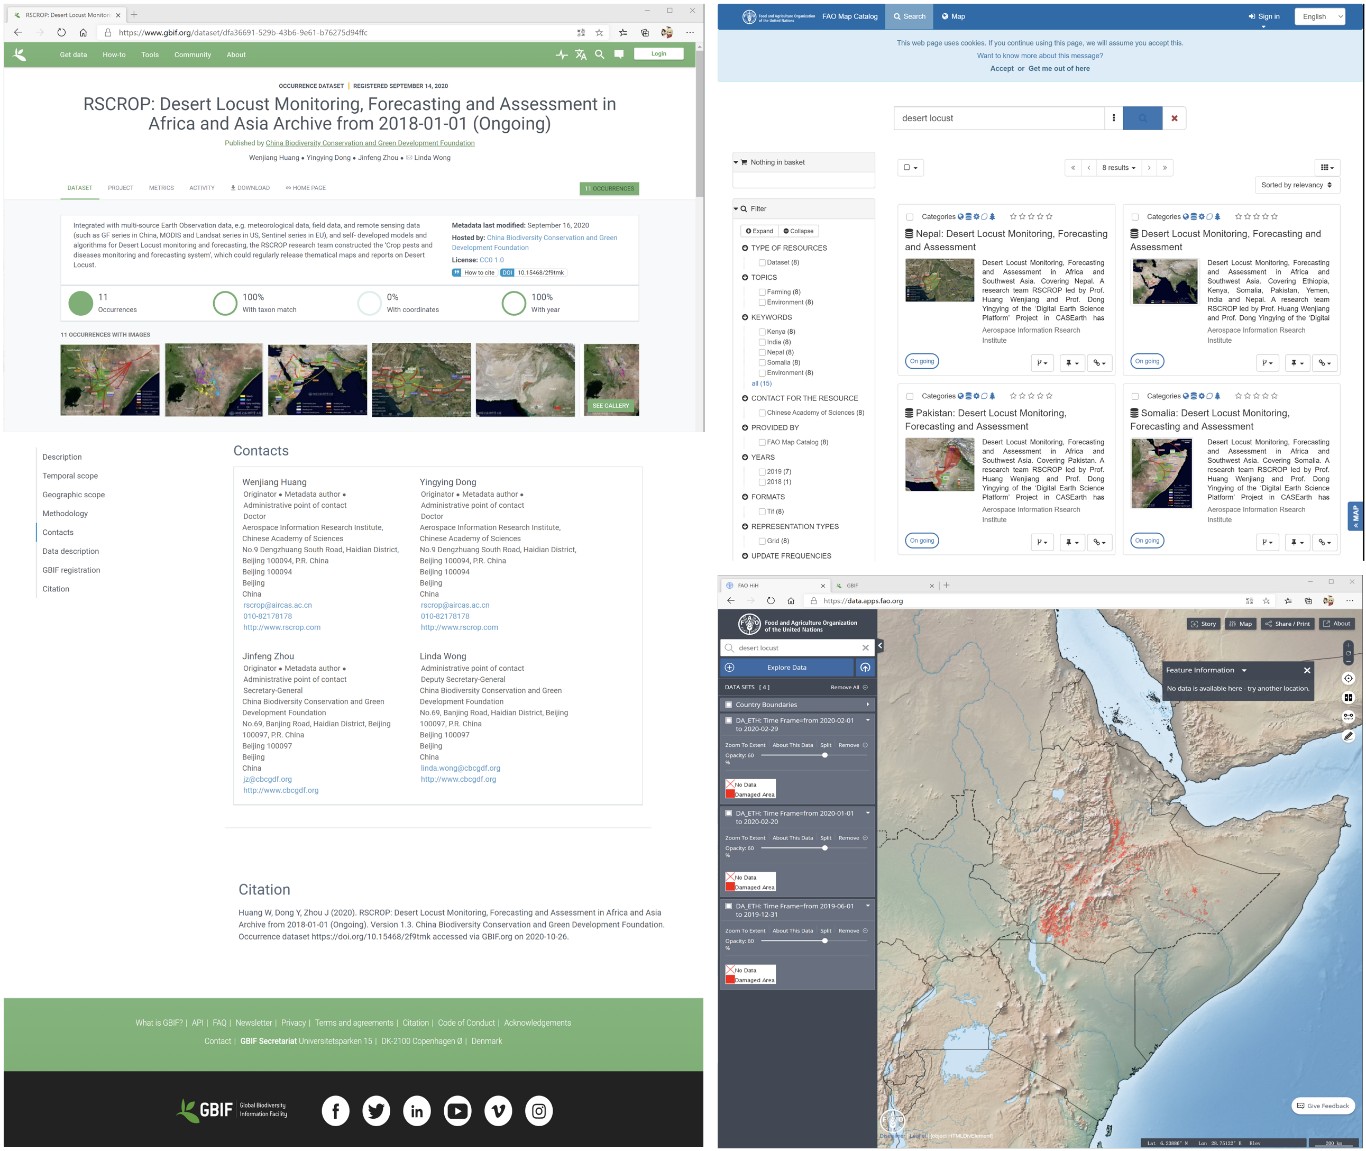Click the GBIF system health pulse icon

point(562,55)
